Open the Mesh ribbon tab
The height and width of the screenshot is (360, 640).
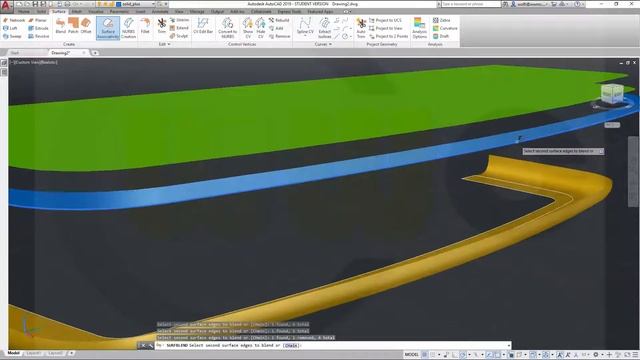click(x=77, y=11)
